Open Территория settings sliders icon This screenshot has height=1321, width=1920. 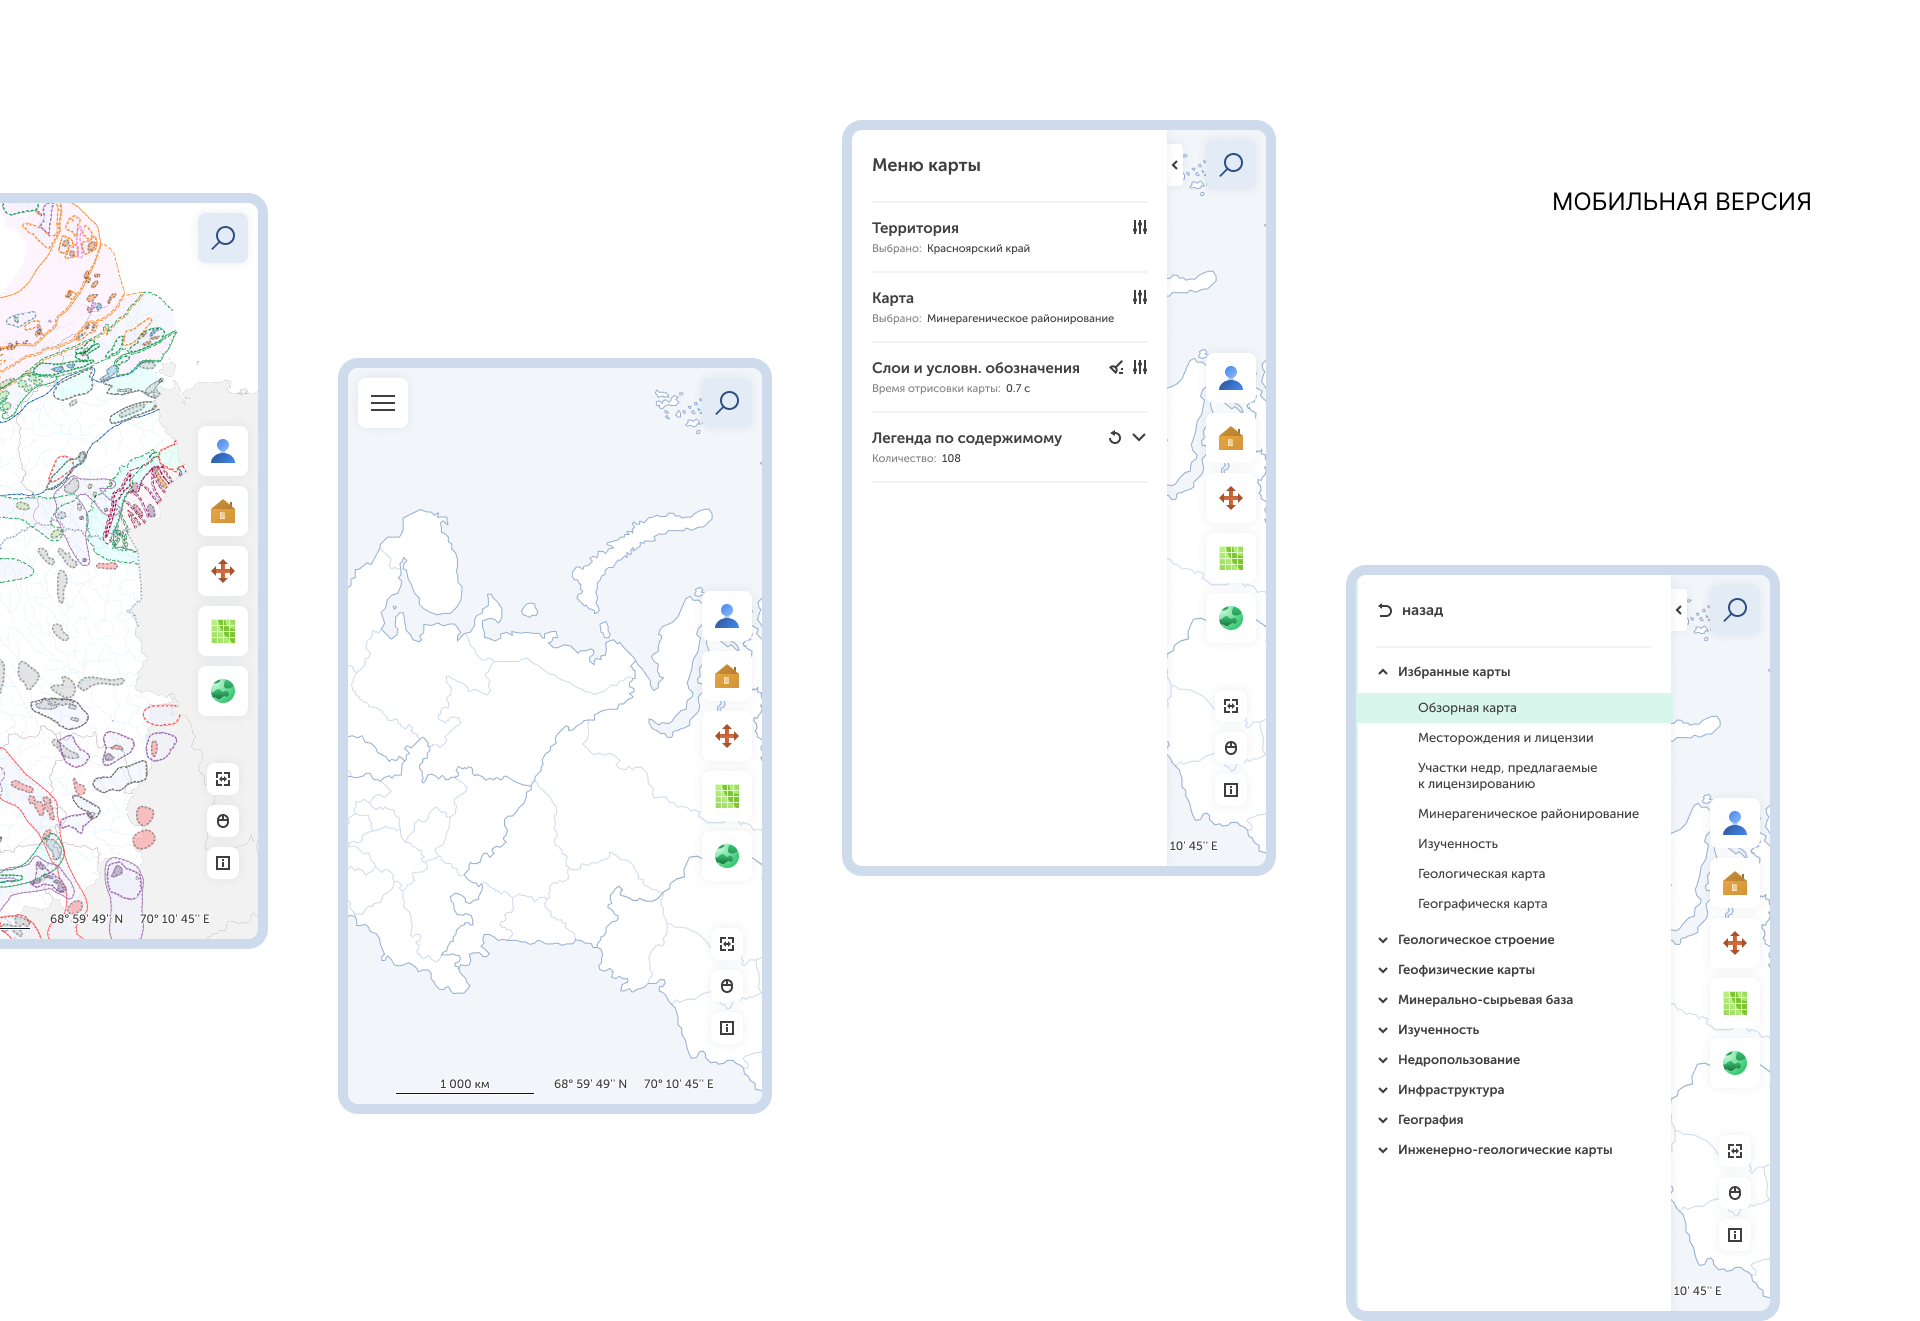point(1140,228)
